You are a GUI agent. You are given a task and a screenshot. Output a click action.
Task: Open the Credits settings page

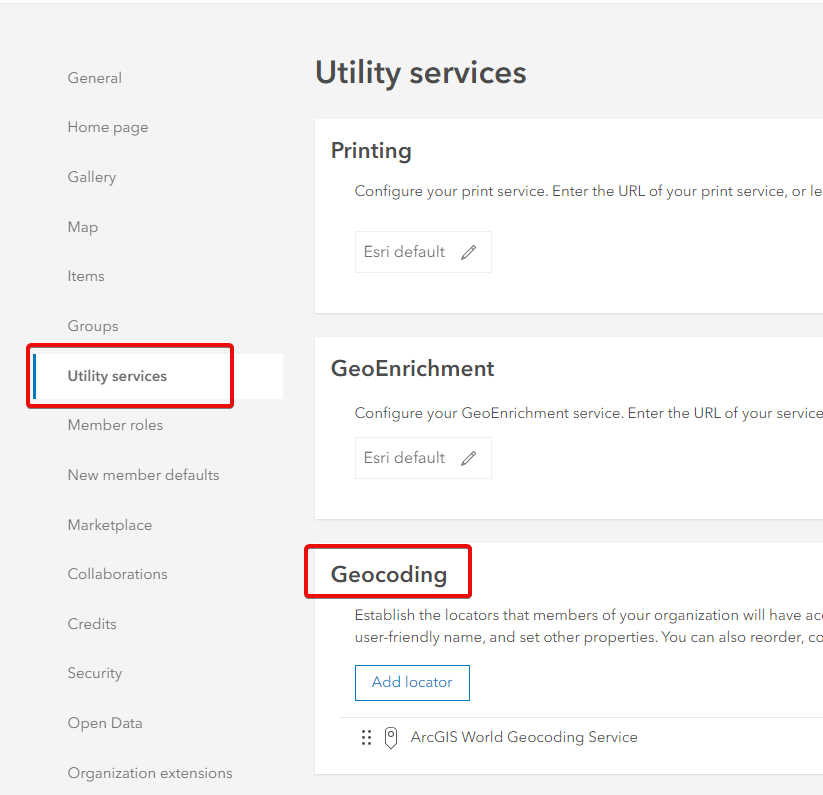coord(92,624)
